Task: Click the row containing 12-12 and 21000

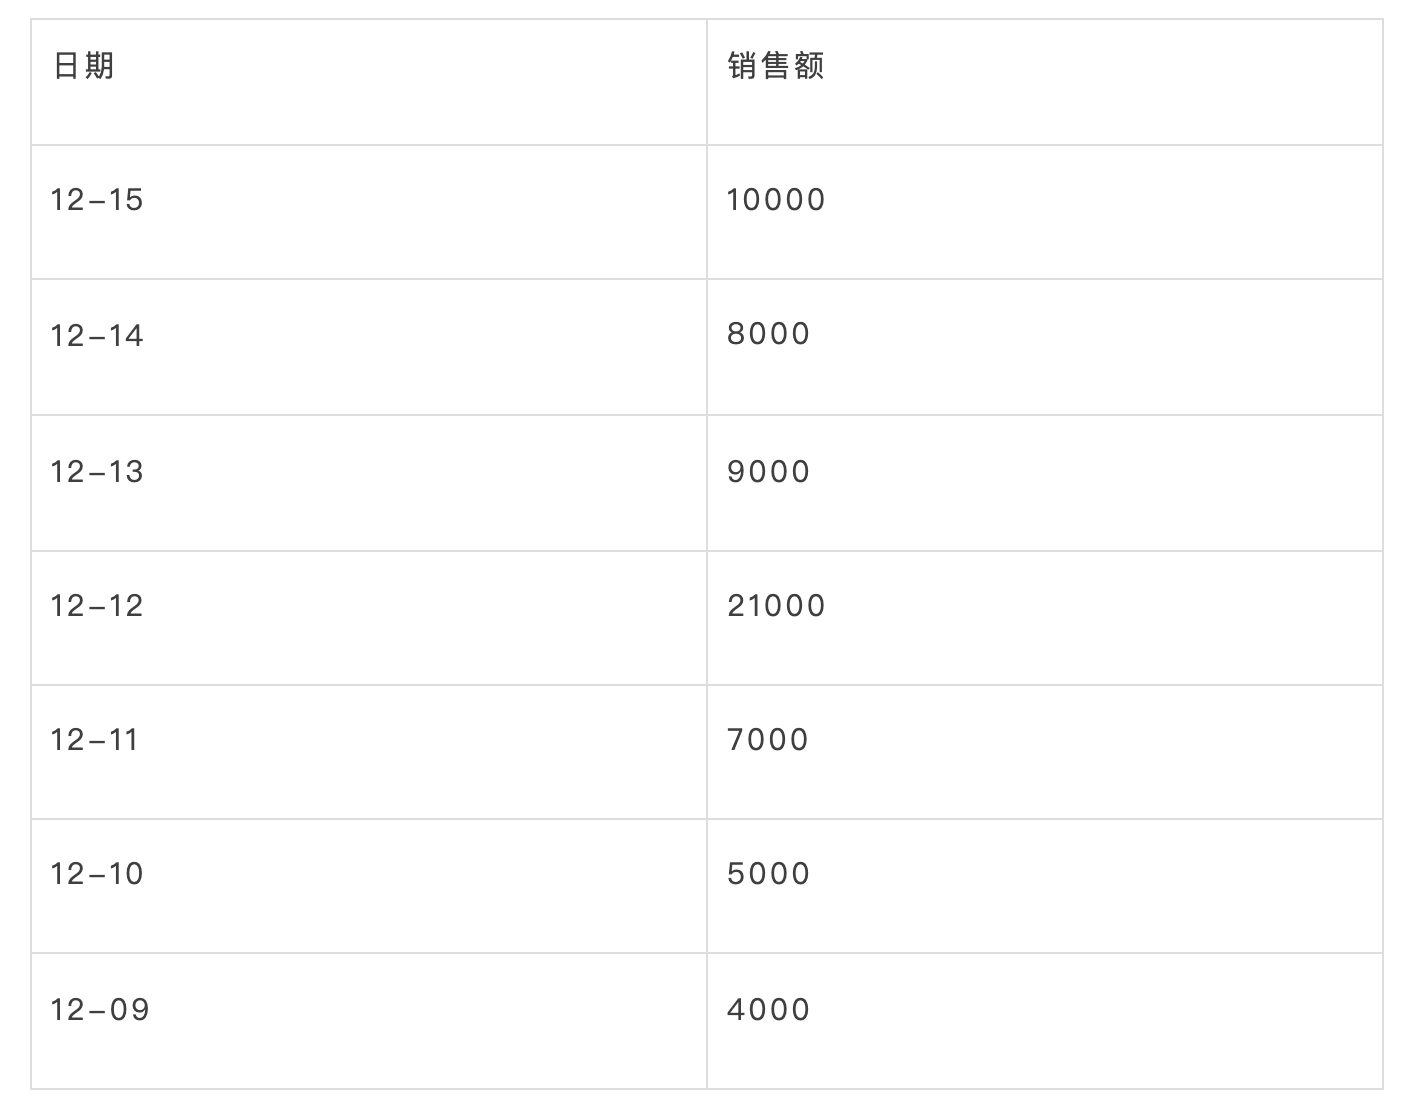Action: click(707, 618)
